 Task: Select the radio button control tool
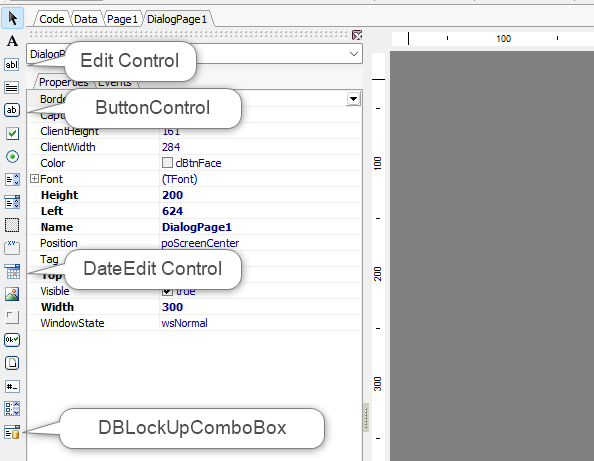12,156
